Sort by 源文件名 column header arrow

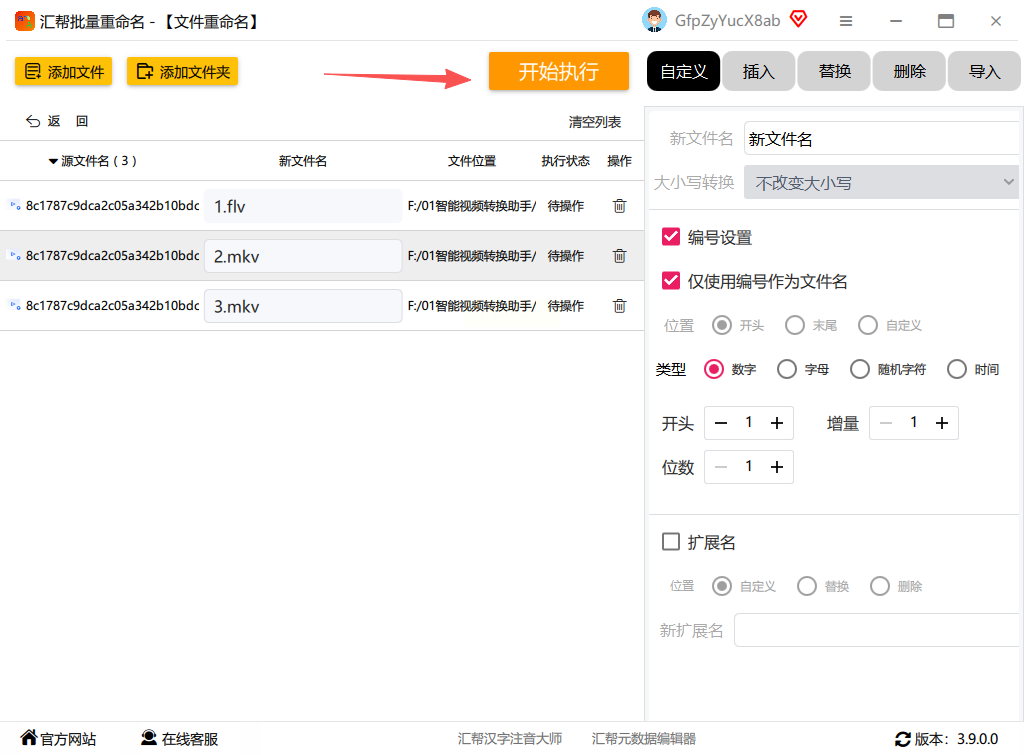53,161
